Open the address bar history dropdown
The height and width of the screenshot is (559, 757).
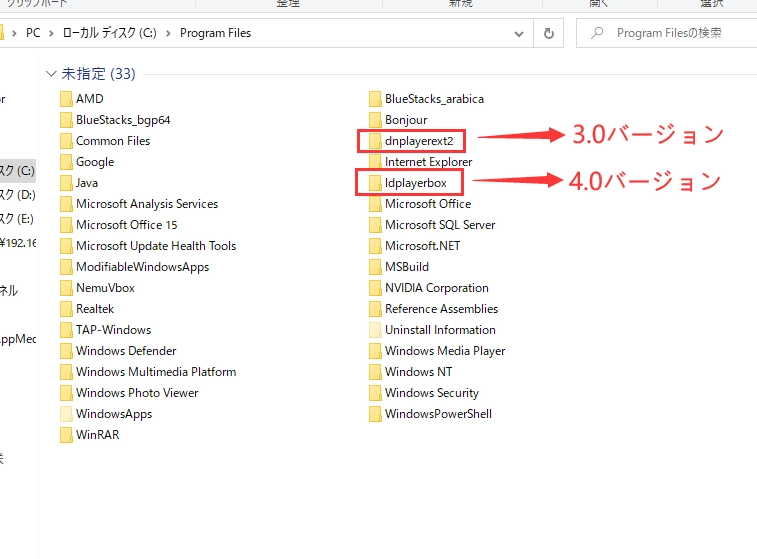click(519, 34)
